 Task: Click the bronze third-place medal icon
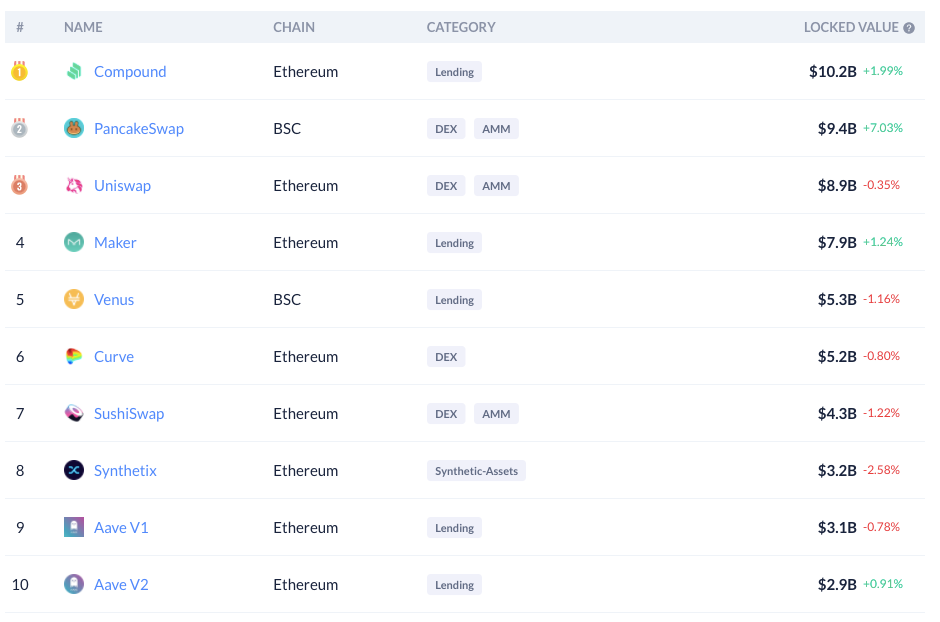(19, 185)
